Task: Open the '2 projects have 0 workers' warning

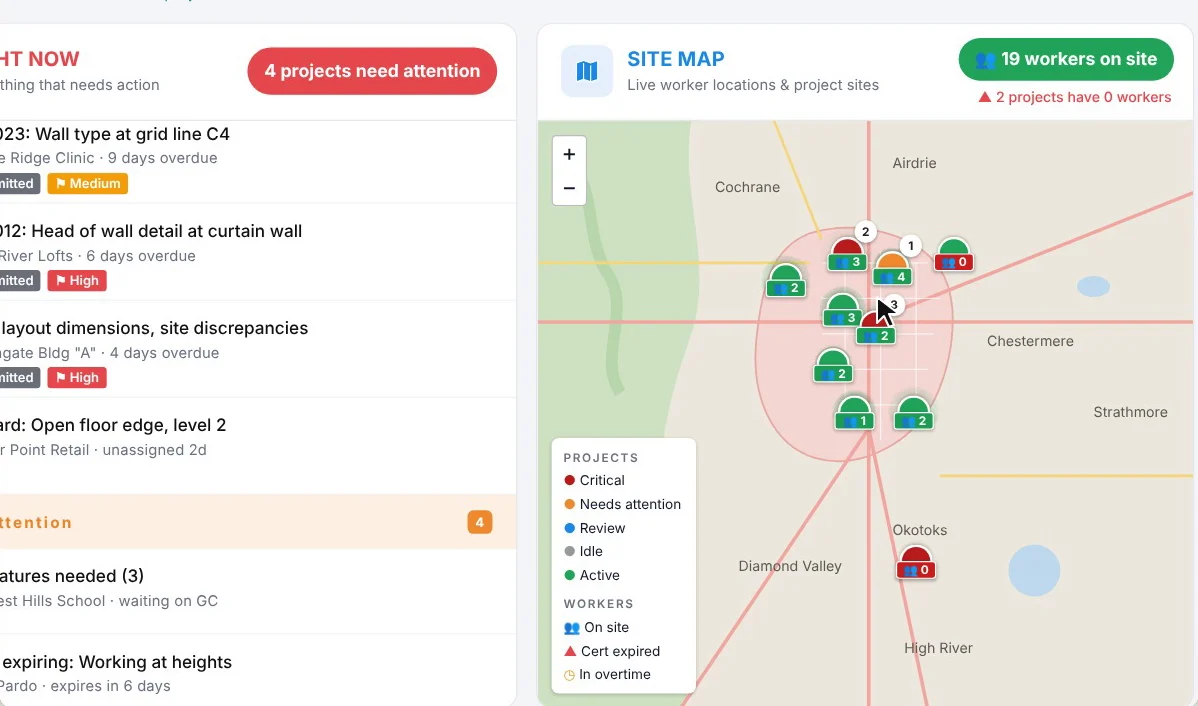Action: [1075, 97]
